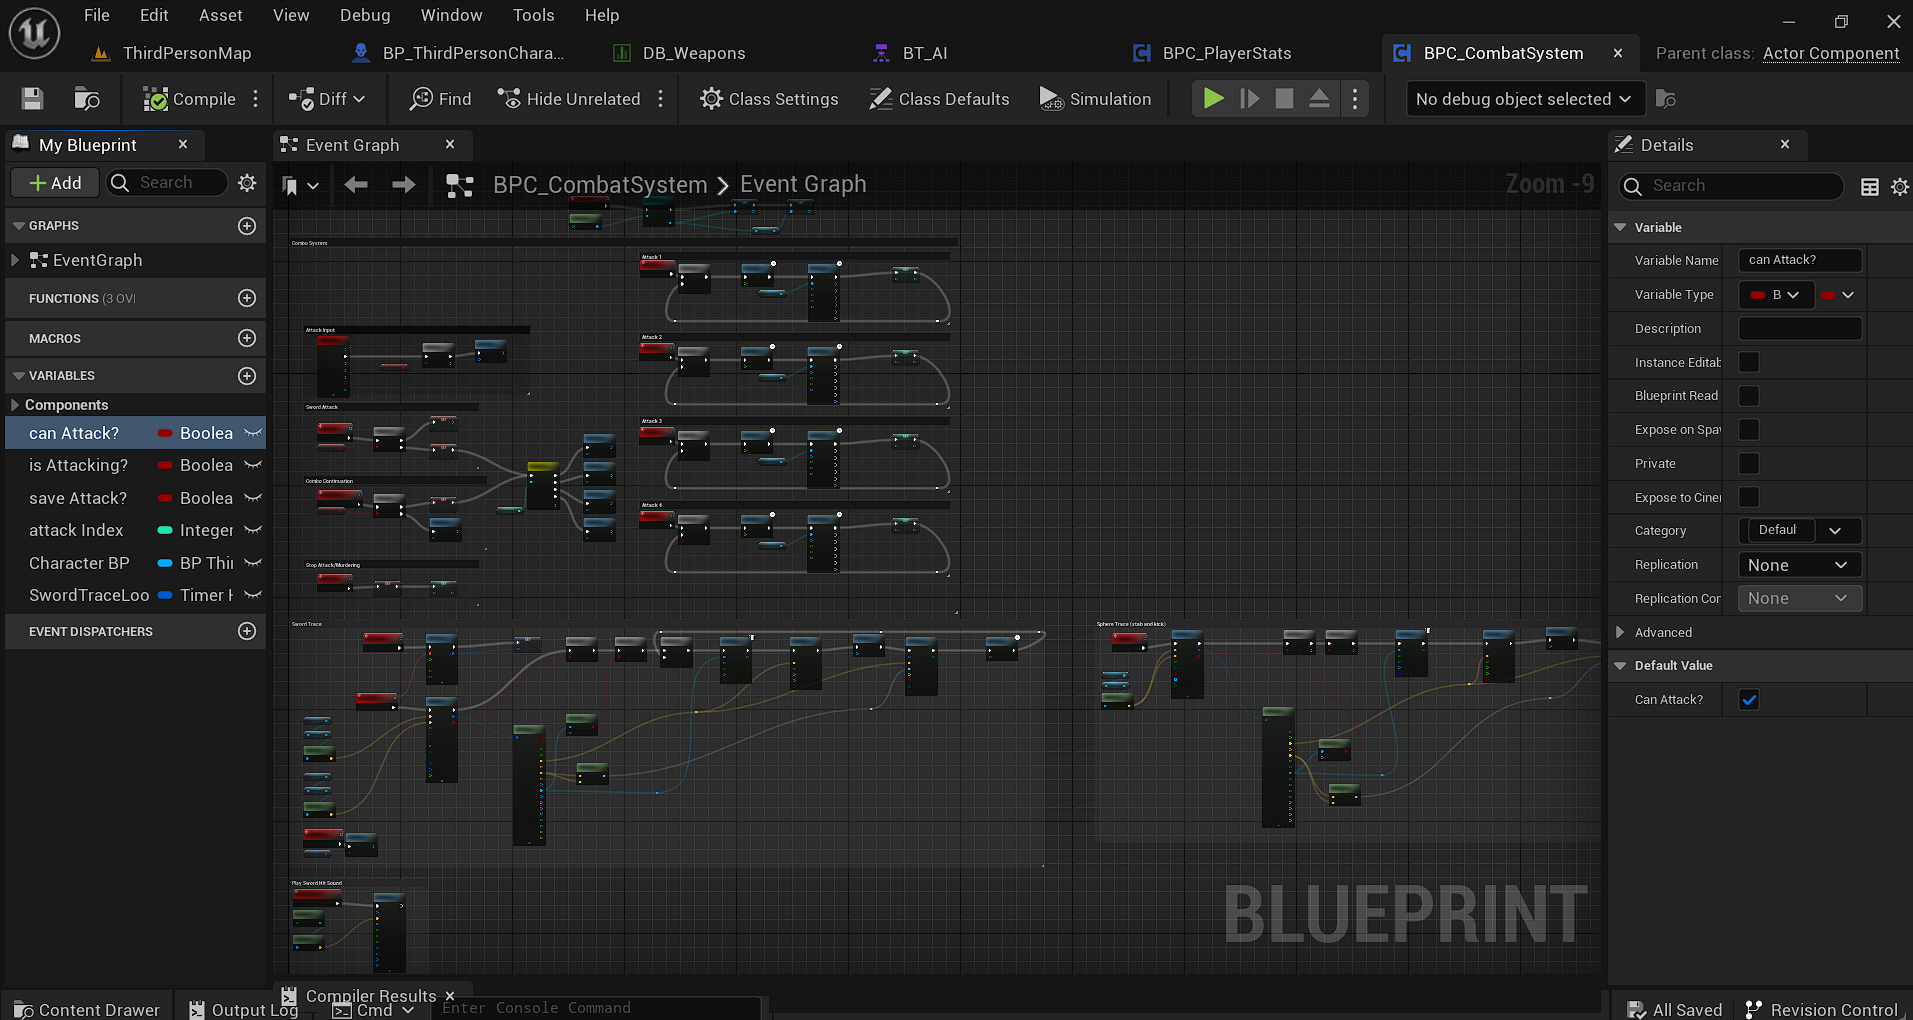1913x1020 pixels.
Task: Switch to ThirdPersonMap tab
Action: point(187,53)
